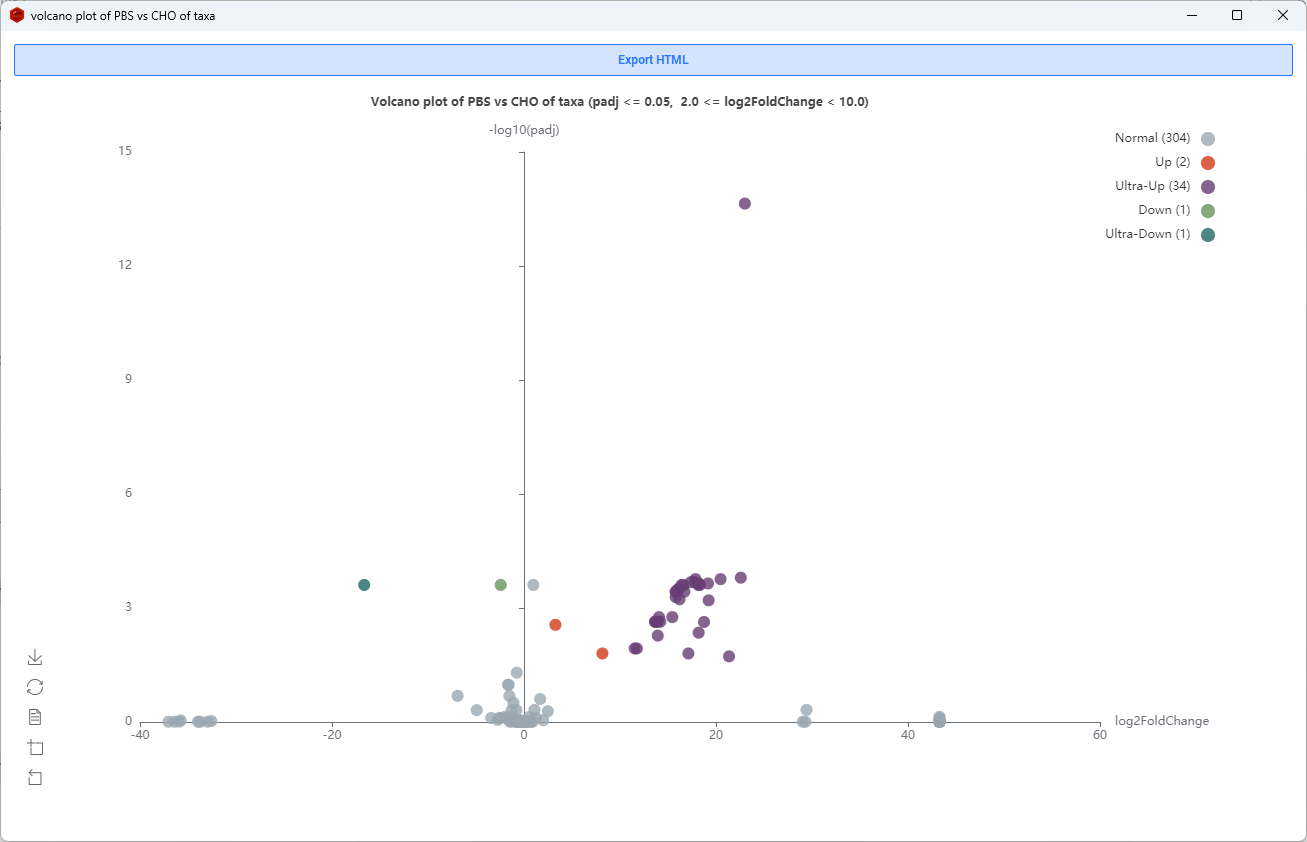Click the zoom reset back icon
The width and height of the screenshot is (1307, 842).
[x=35, y=777]
